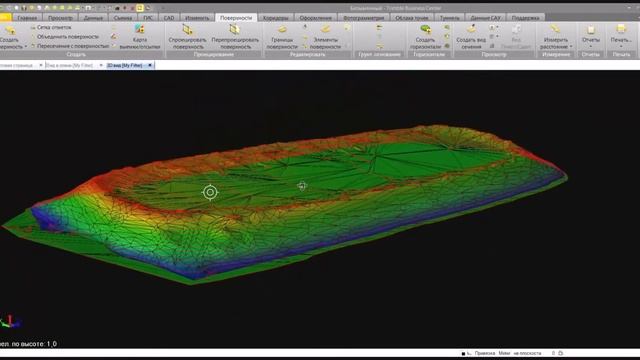Choose Пересечение с поверхностью command

tap(70, 46)
